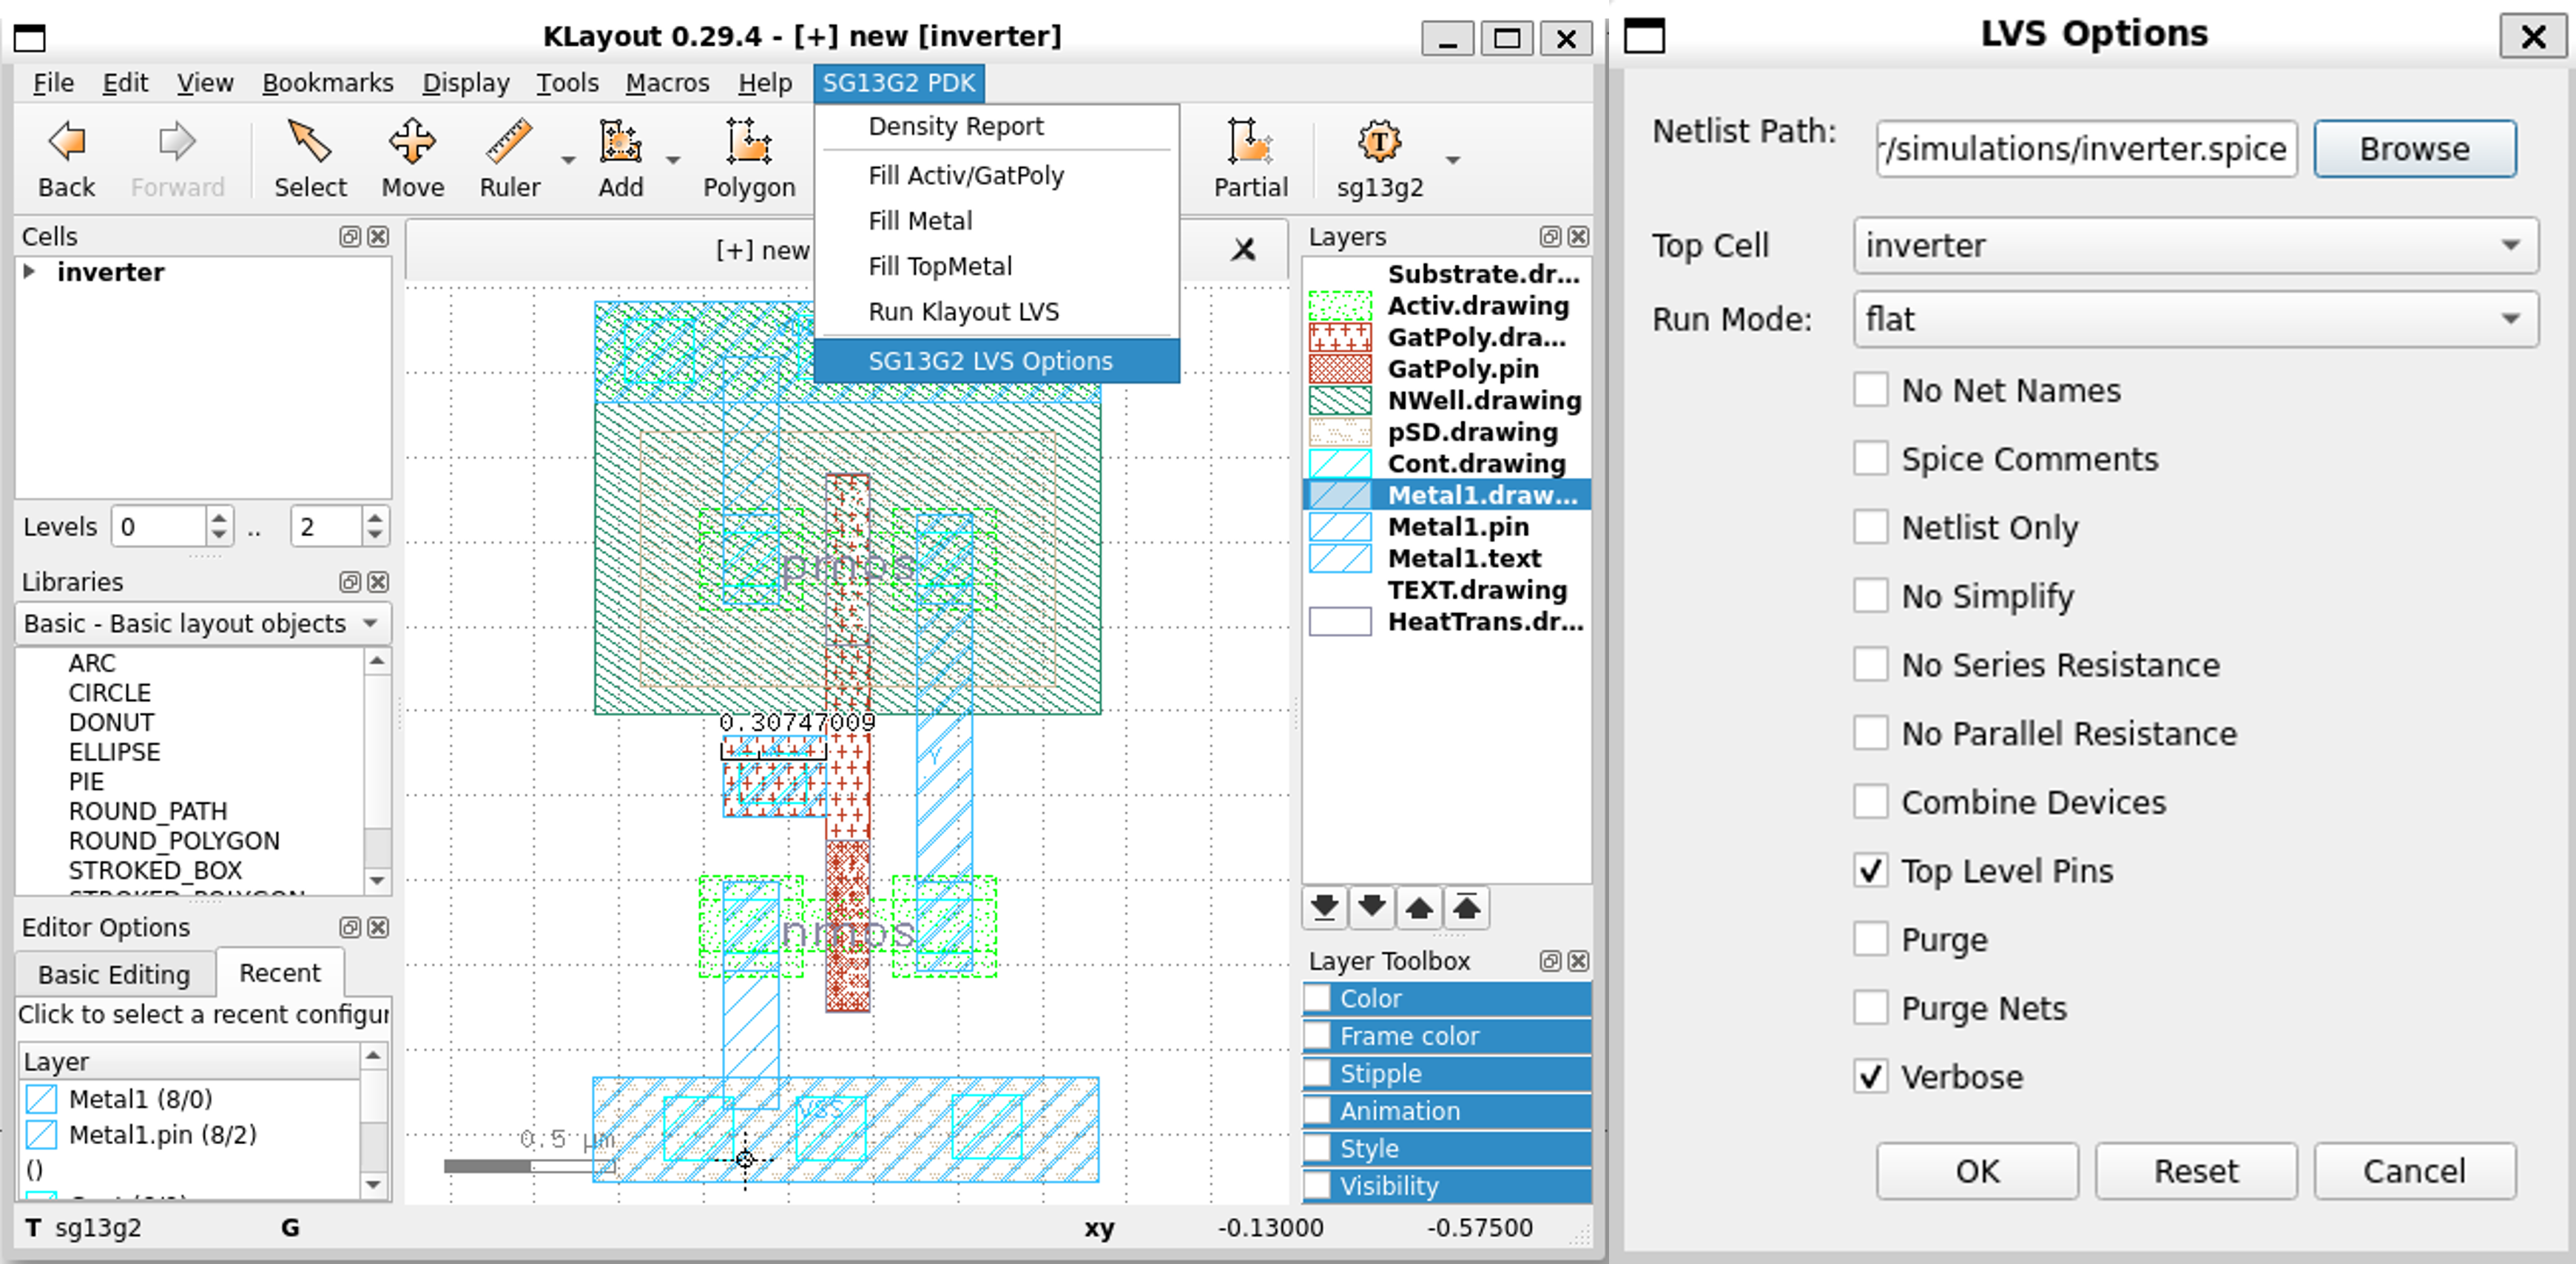Click the Netlist Path text field
This screenshot has width=2576, height=1264.
[x=2086, y=149]
